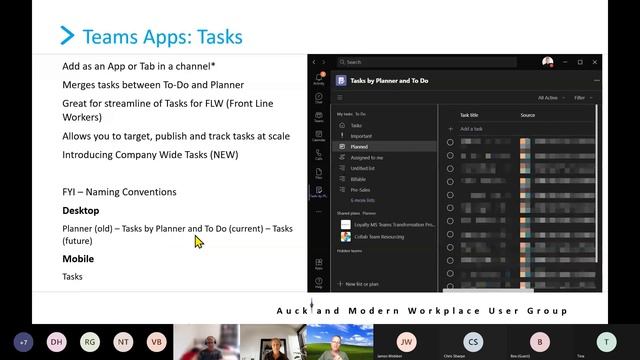Screen dimensions: 640x360
Task: Select the B guest participant tile
Action: tap(540, 342)
